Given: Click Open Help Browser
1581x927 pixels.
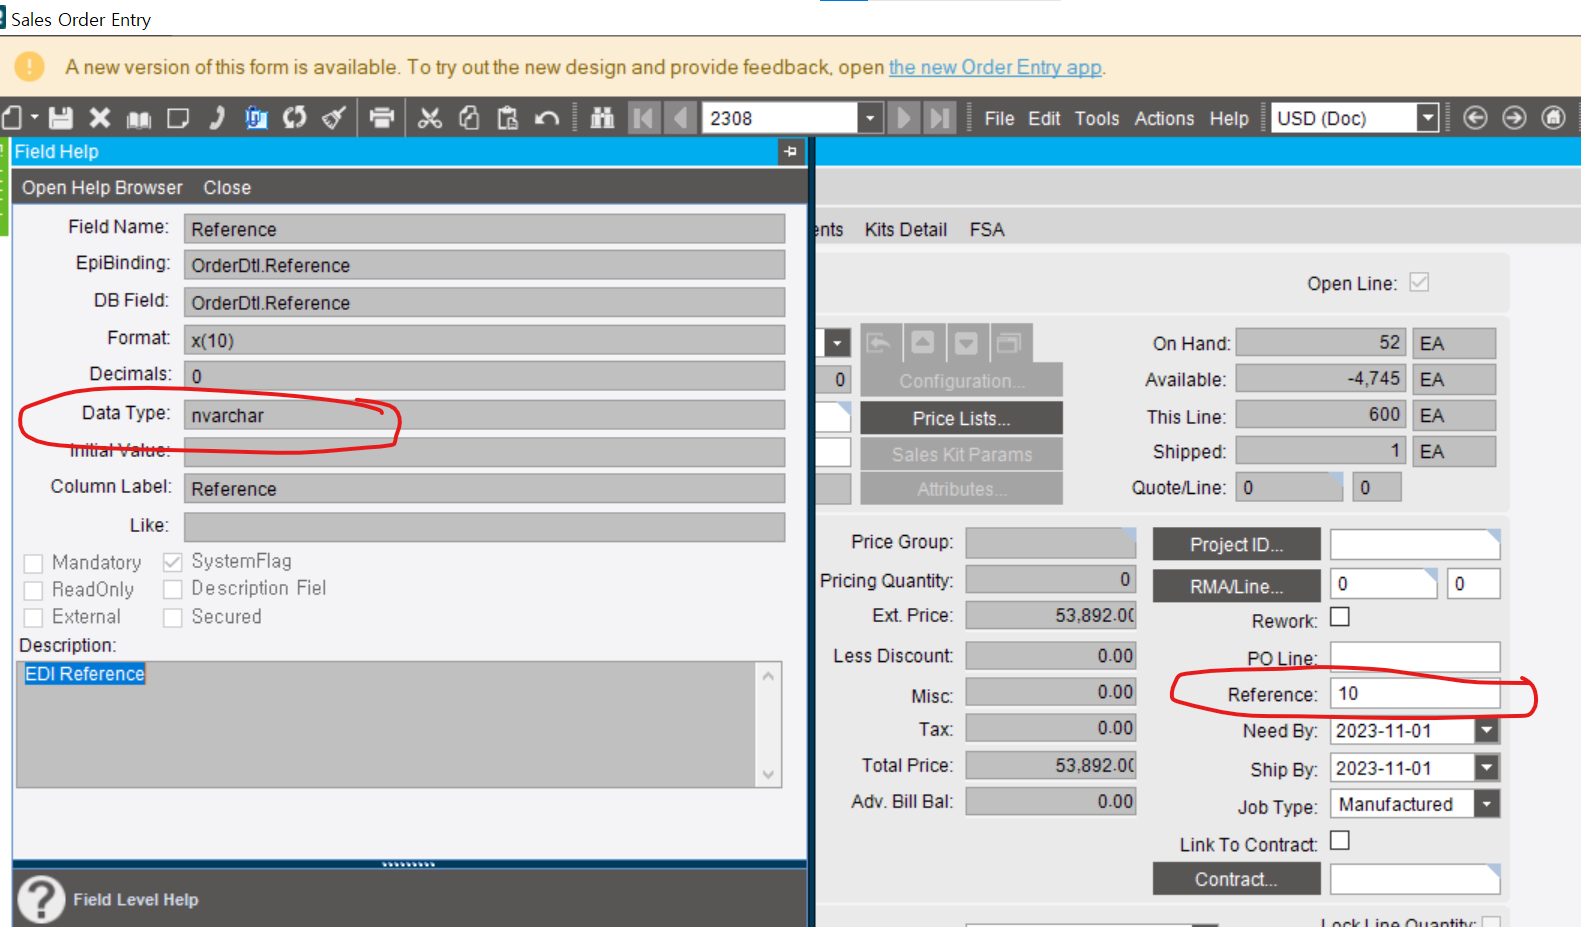Looking at the screenshot, I should click(x=102, y=188).
